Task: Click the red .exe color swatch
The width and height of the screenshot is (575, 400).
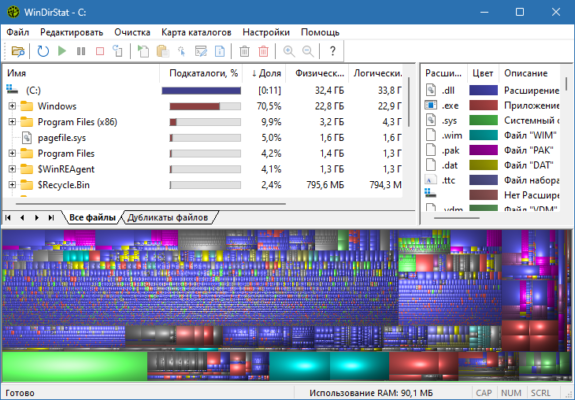Action: tap(483, 105)
